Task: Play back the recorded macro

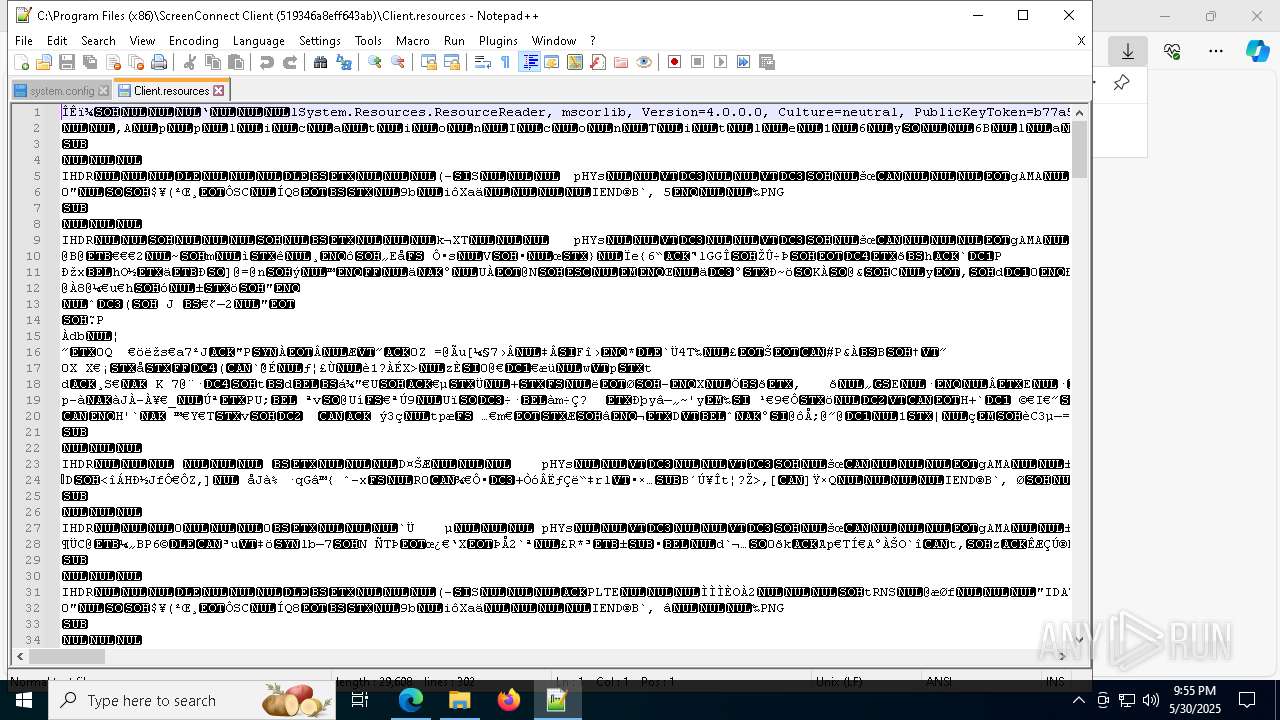Action: [x=721, y=62]
